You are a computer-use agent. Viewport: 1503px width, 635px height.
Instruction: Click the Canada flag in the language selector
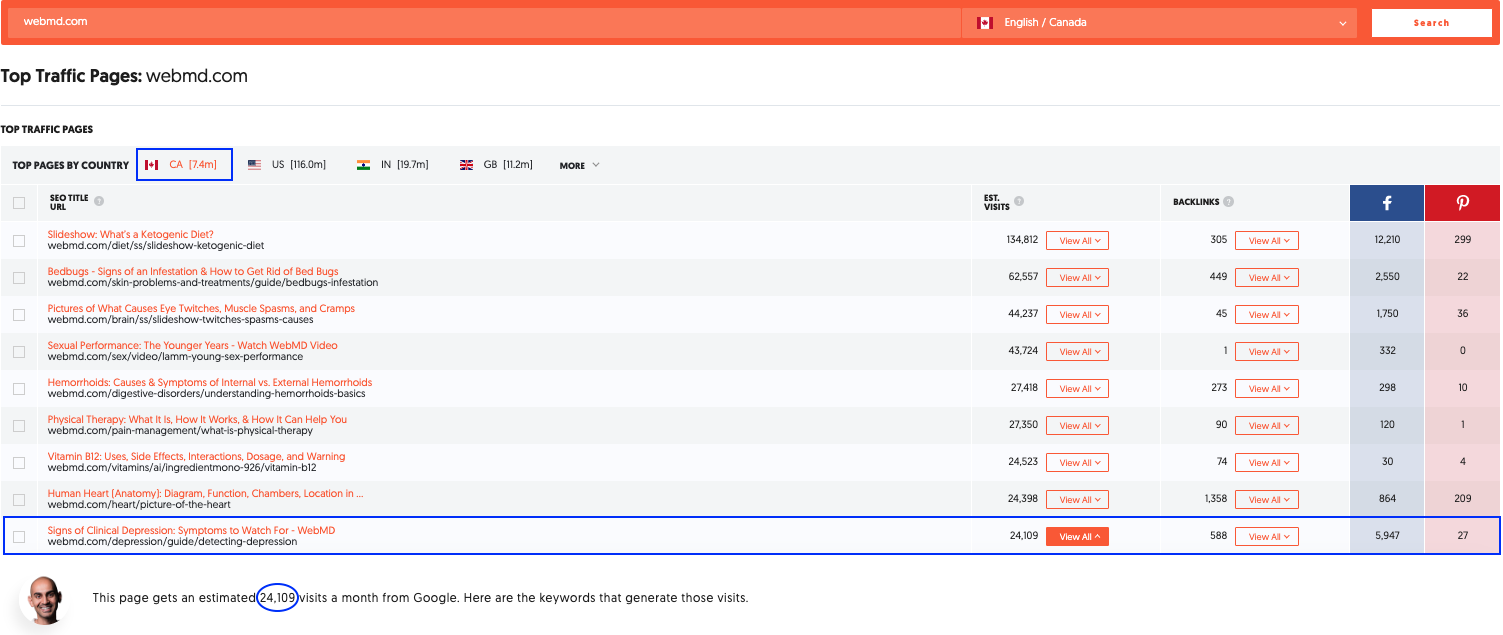[x=984, y=22]
